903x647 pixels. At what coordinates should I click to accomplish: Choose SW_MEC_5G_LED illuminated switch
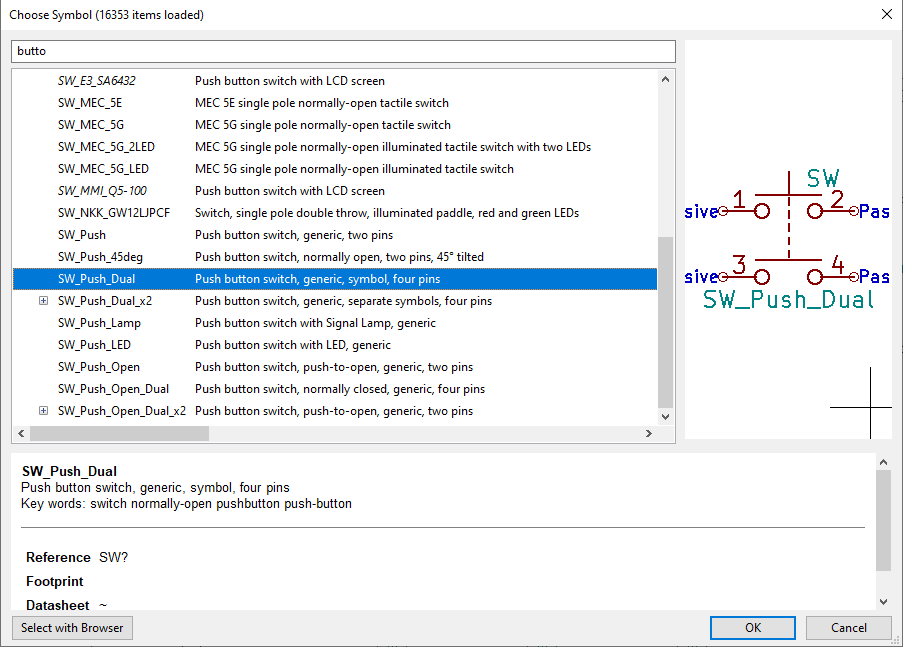(x=103, y=169)
